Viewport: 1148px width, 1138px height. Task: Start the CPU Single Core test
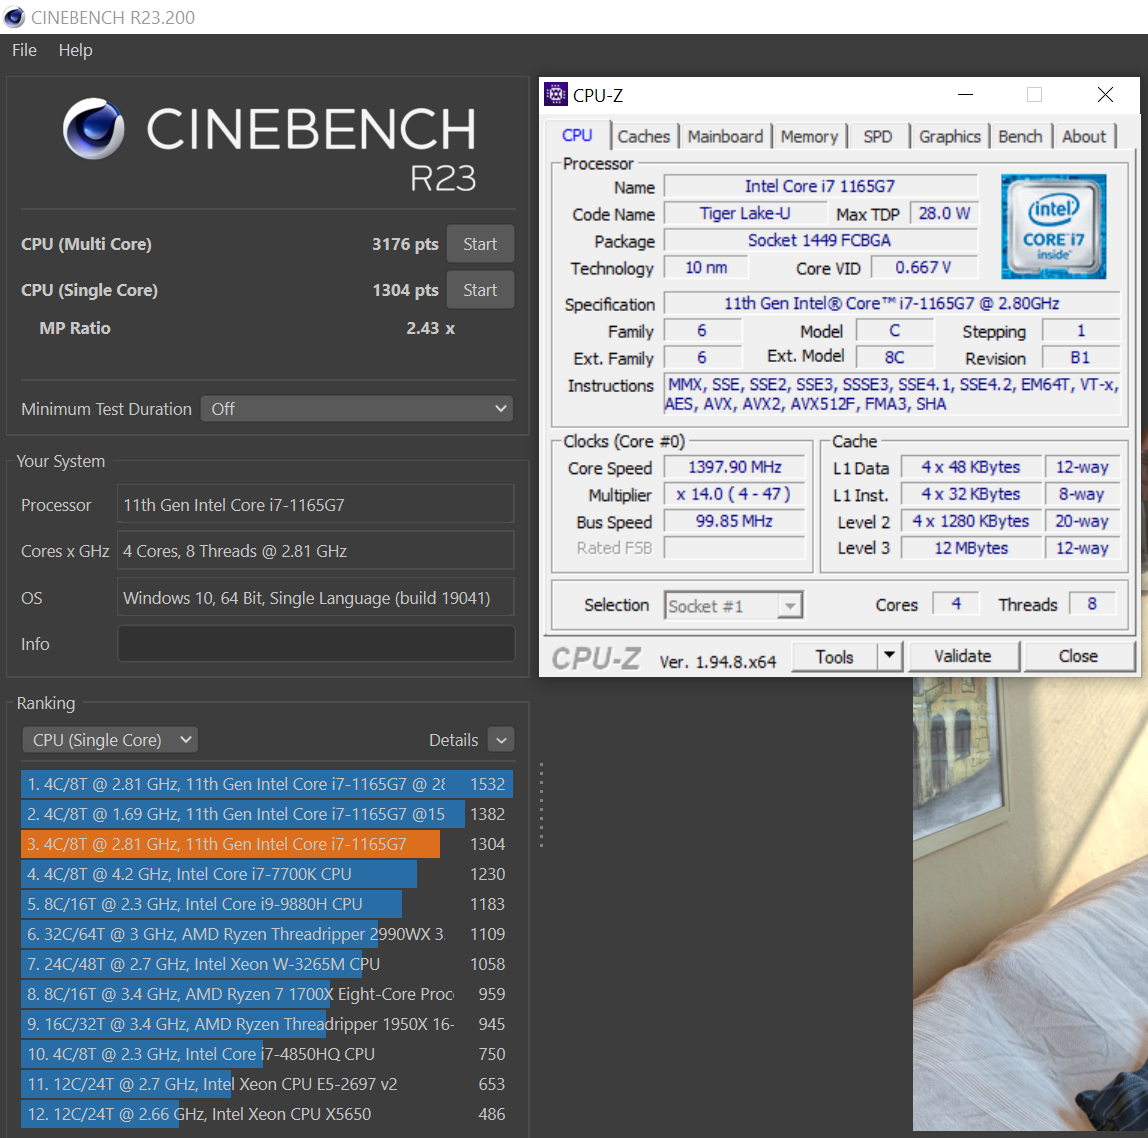point(480,290)
